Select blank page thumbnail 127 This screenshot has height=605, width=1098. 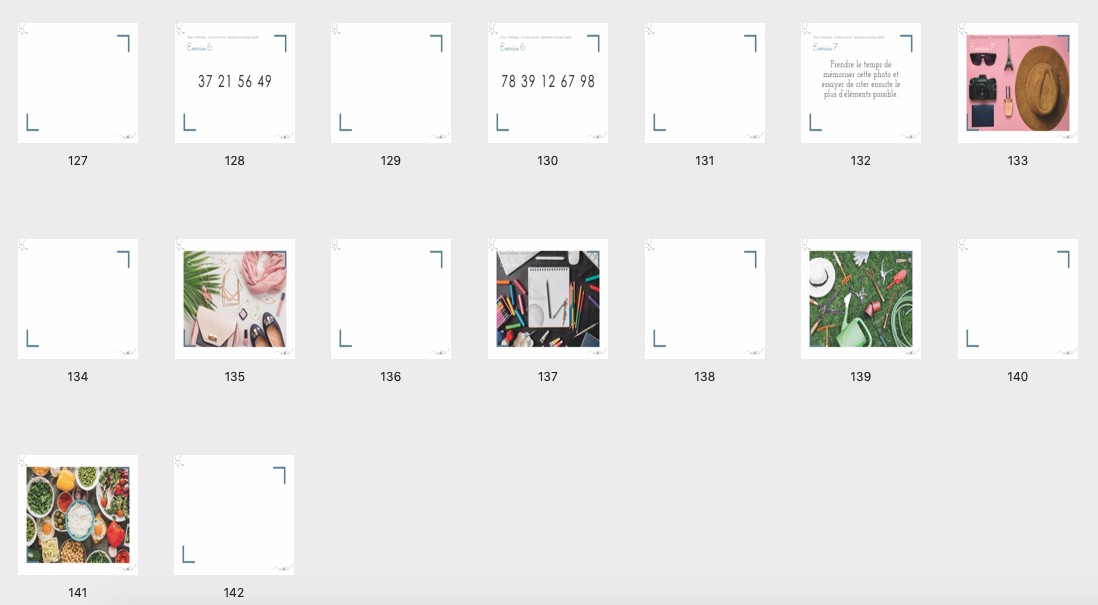coord(78,83)
